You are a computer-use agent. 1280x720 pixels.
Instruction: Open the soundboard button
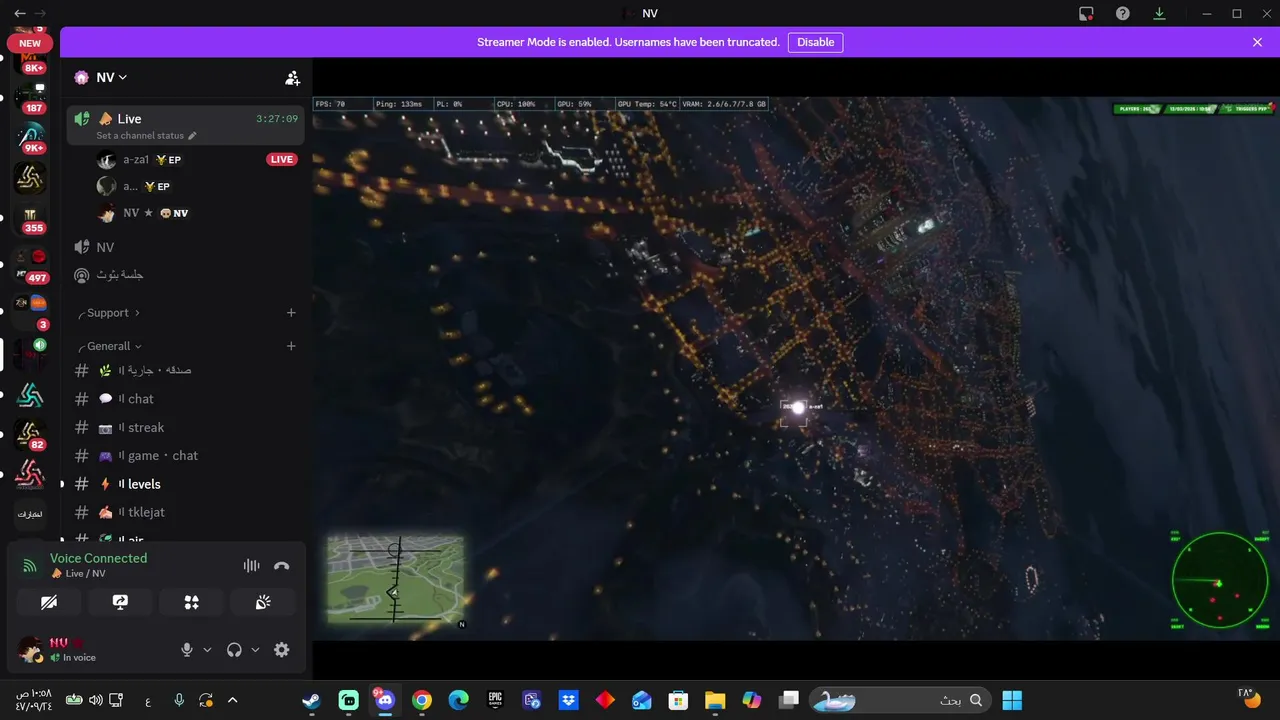[x=263, y=602]
